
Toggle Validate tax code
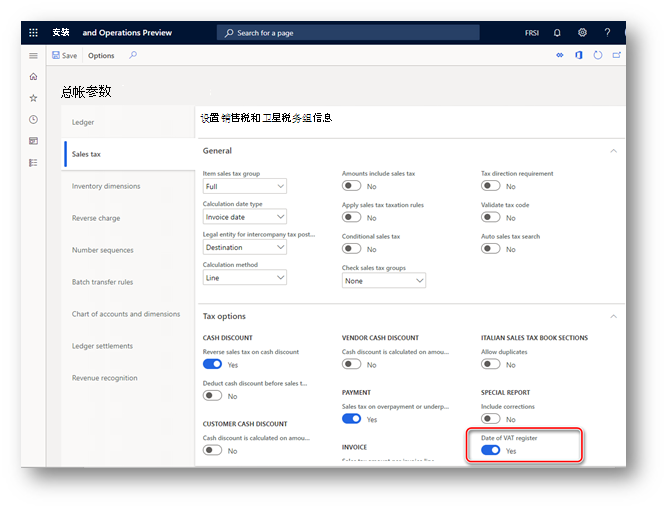490,217
